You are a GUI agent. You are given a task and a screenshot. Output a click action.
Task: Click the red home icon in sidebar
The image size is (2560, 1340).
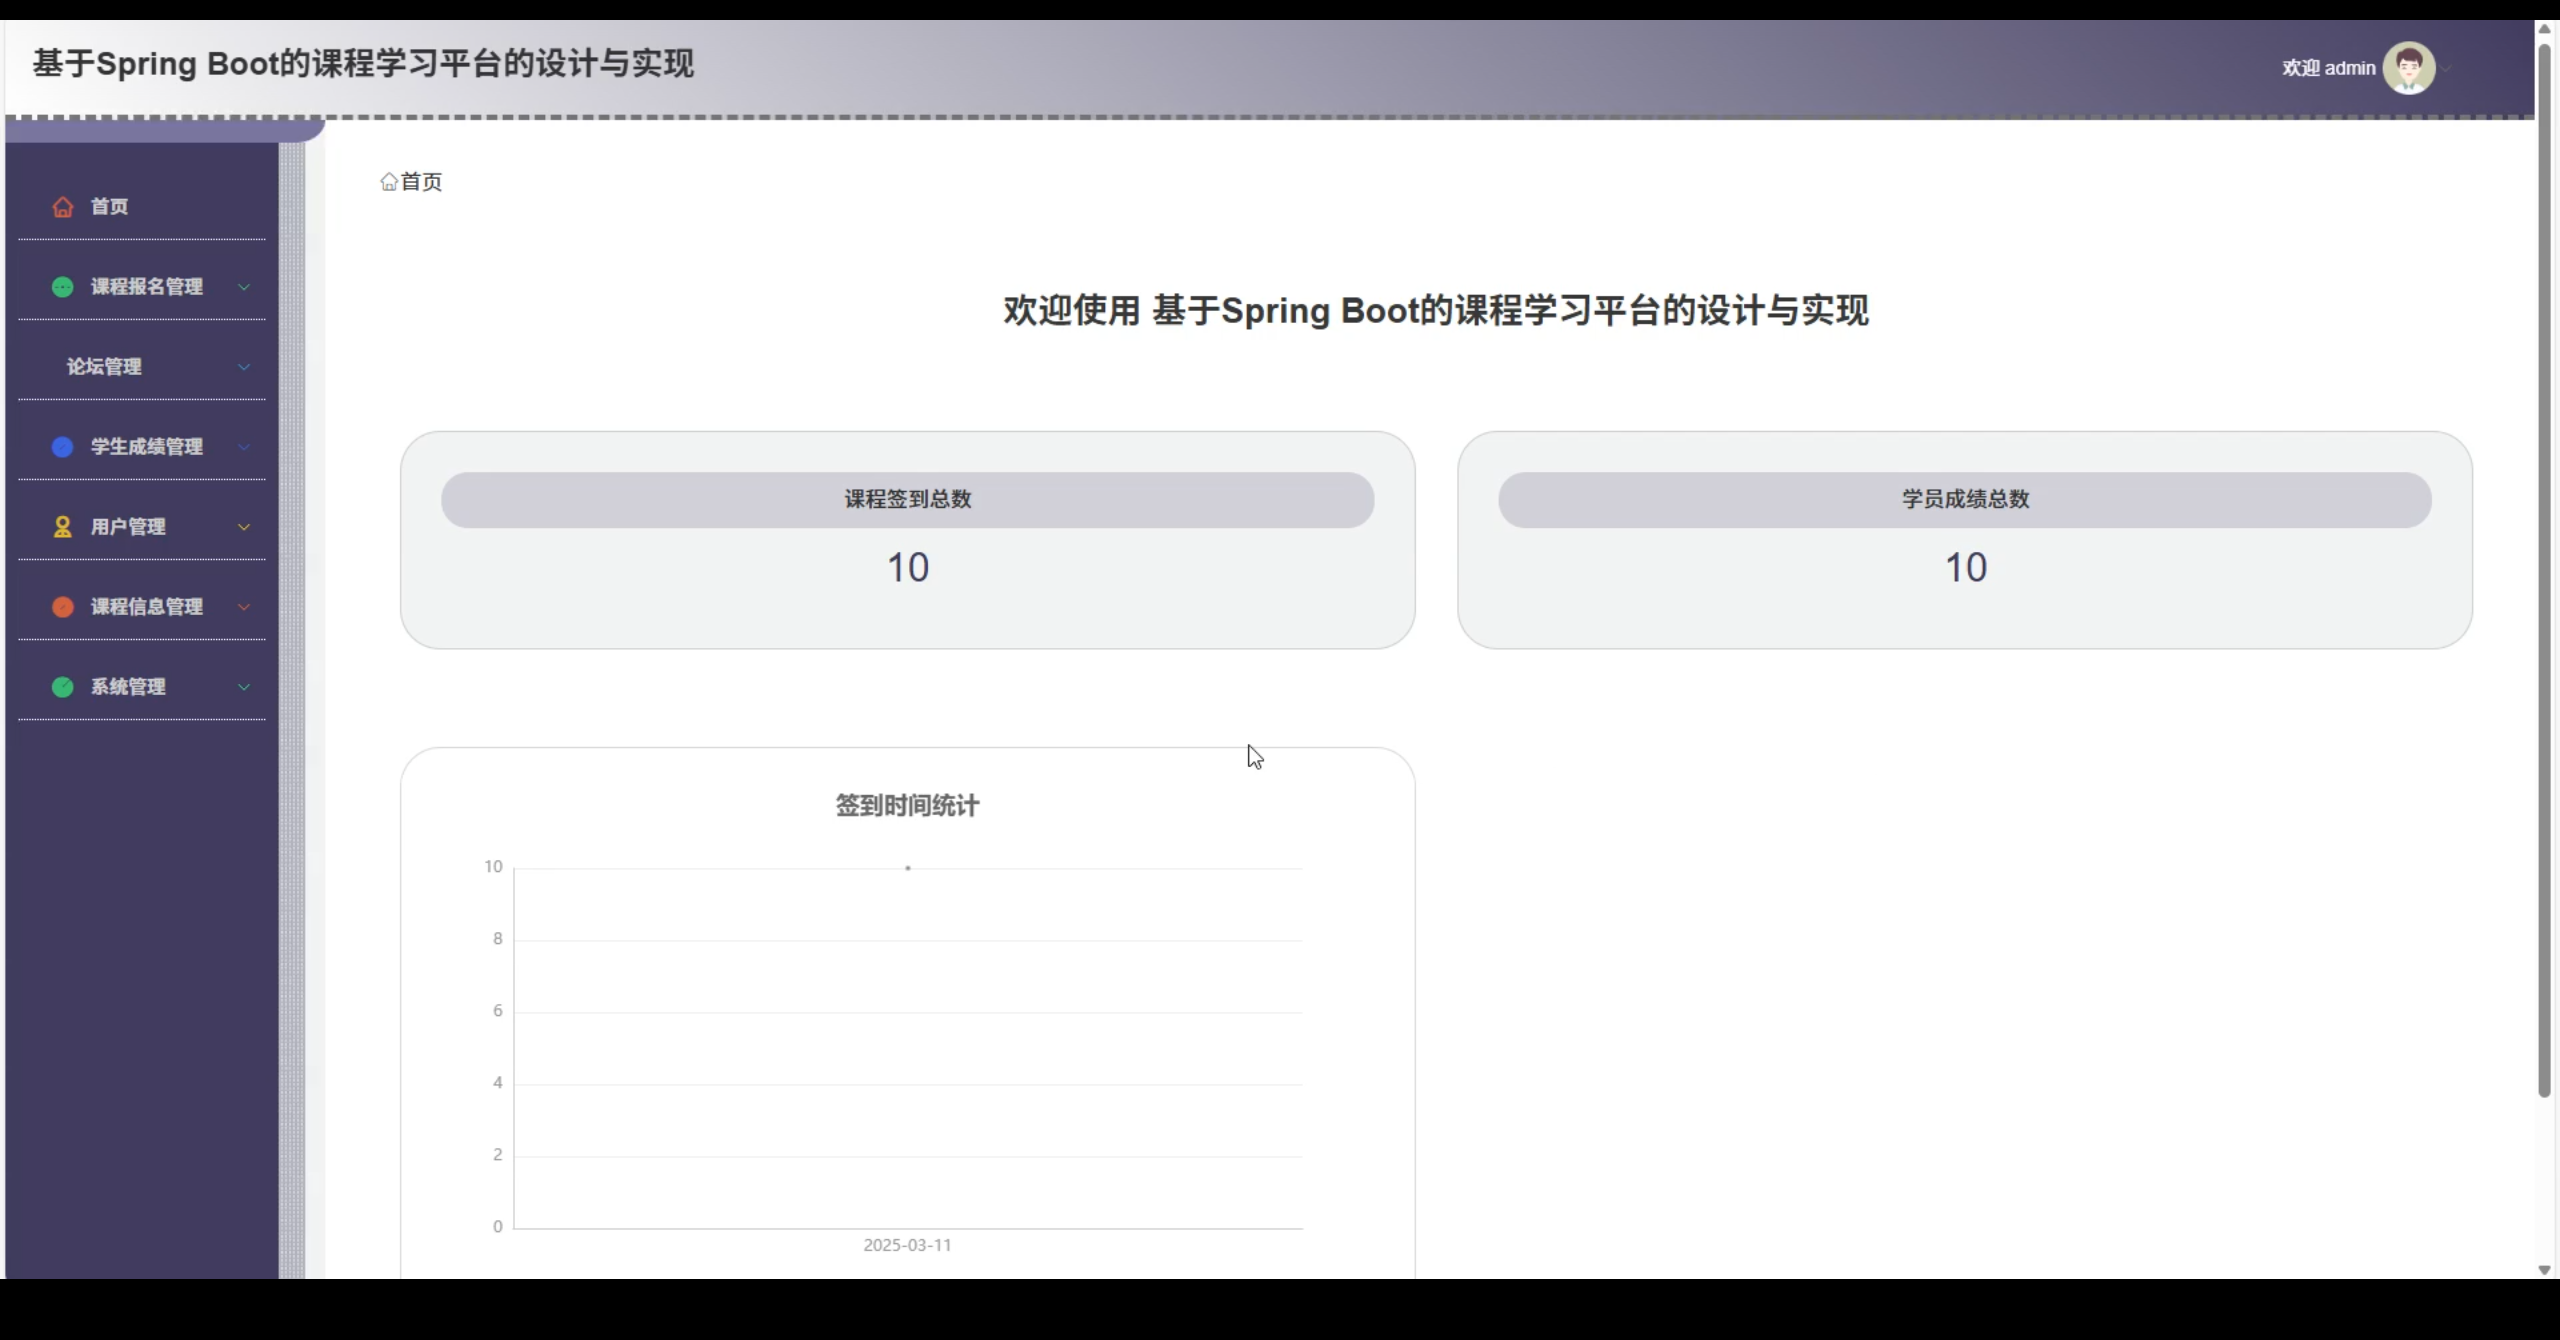click(x=63, y=207)
